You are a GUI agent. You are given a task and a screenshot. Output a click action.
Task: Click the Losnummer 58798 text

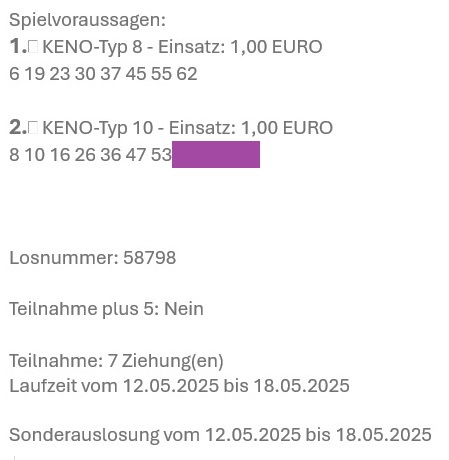pos(93,258)
